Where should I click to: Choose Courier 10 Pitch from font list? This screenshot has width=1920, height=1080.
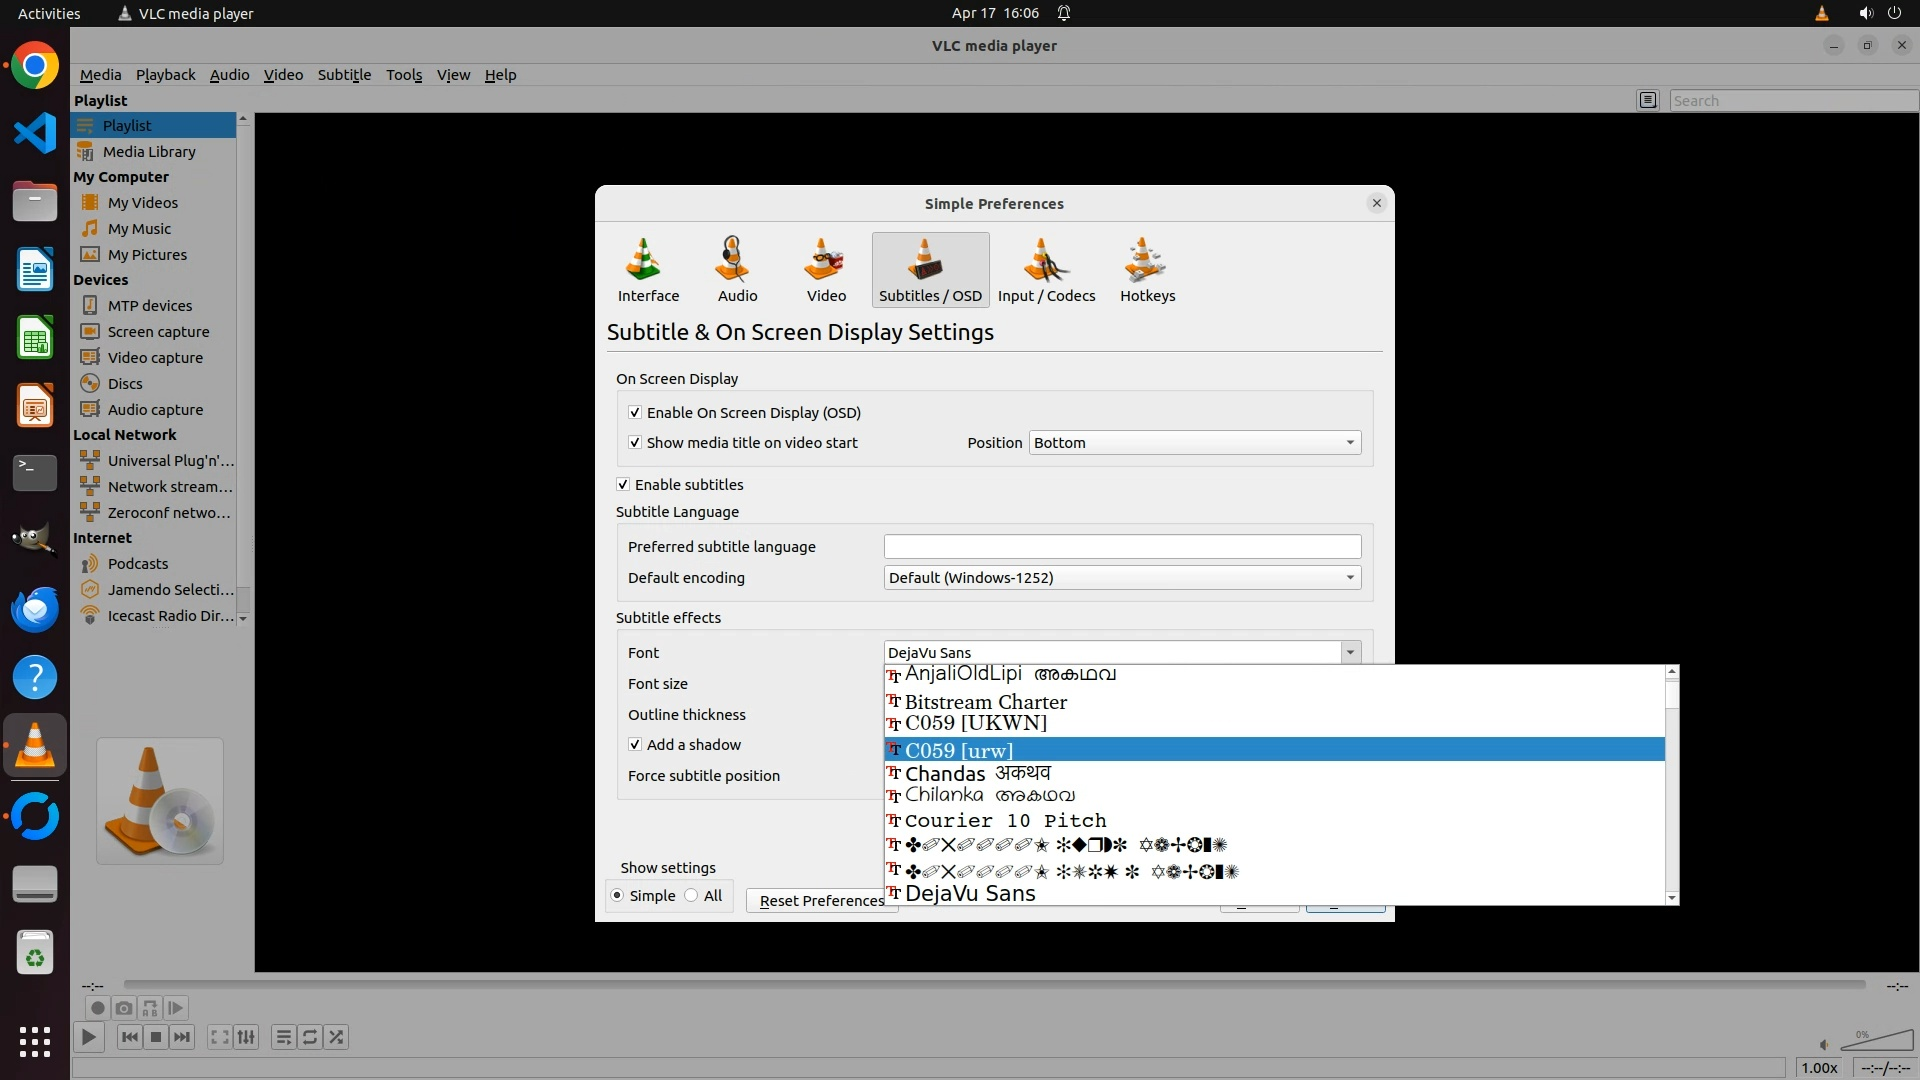point(1005,820)
